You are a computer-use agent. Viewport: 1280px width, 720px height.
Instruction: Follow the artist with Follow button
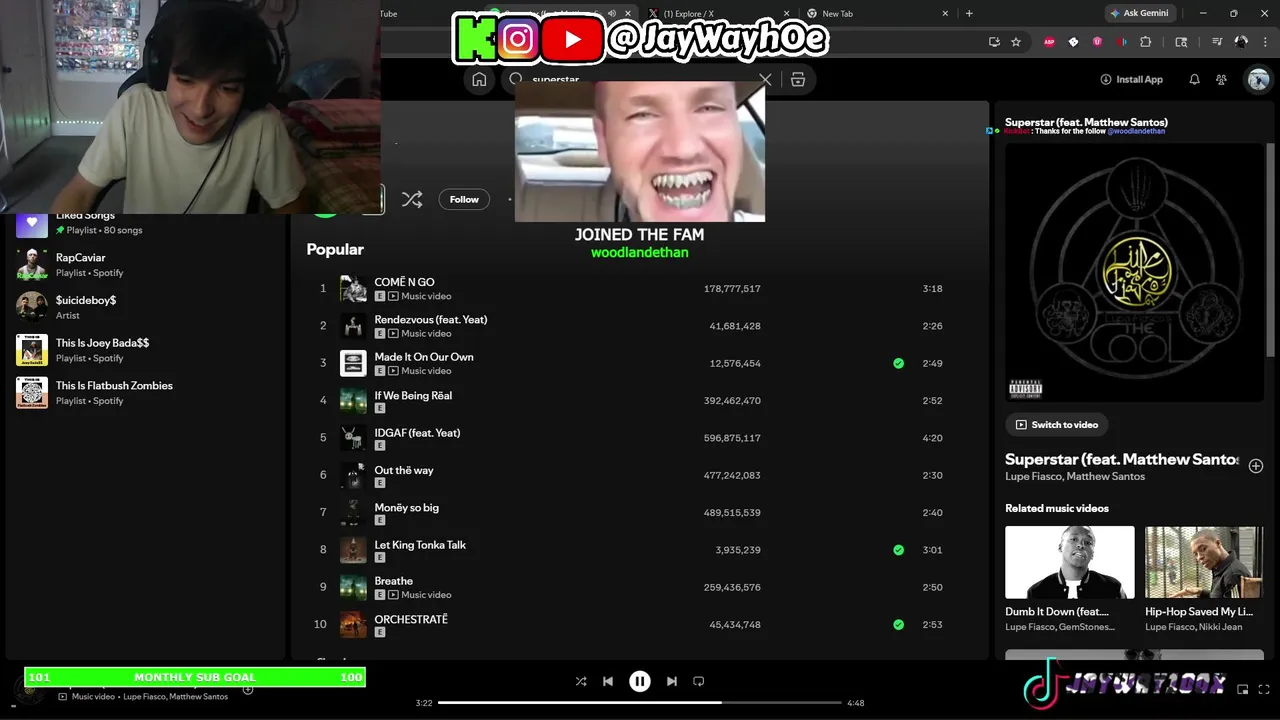tap(464, 199)
